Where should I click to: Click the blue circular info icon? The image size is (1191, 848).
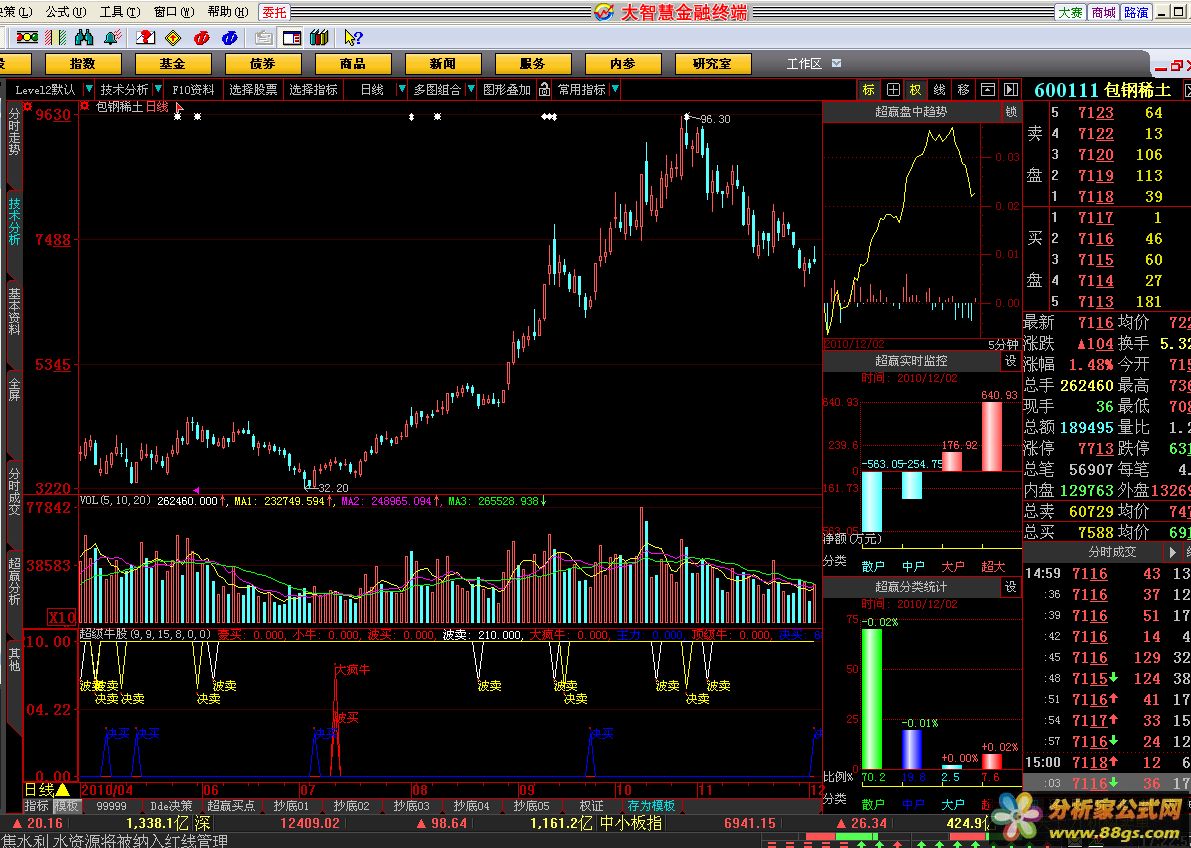point(229,37)
